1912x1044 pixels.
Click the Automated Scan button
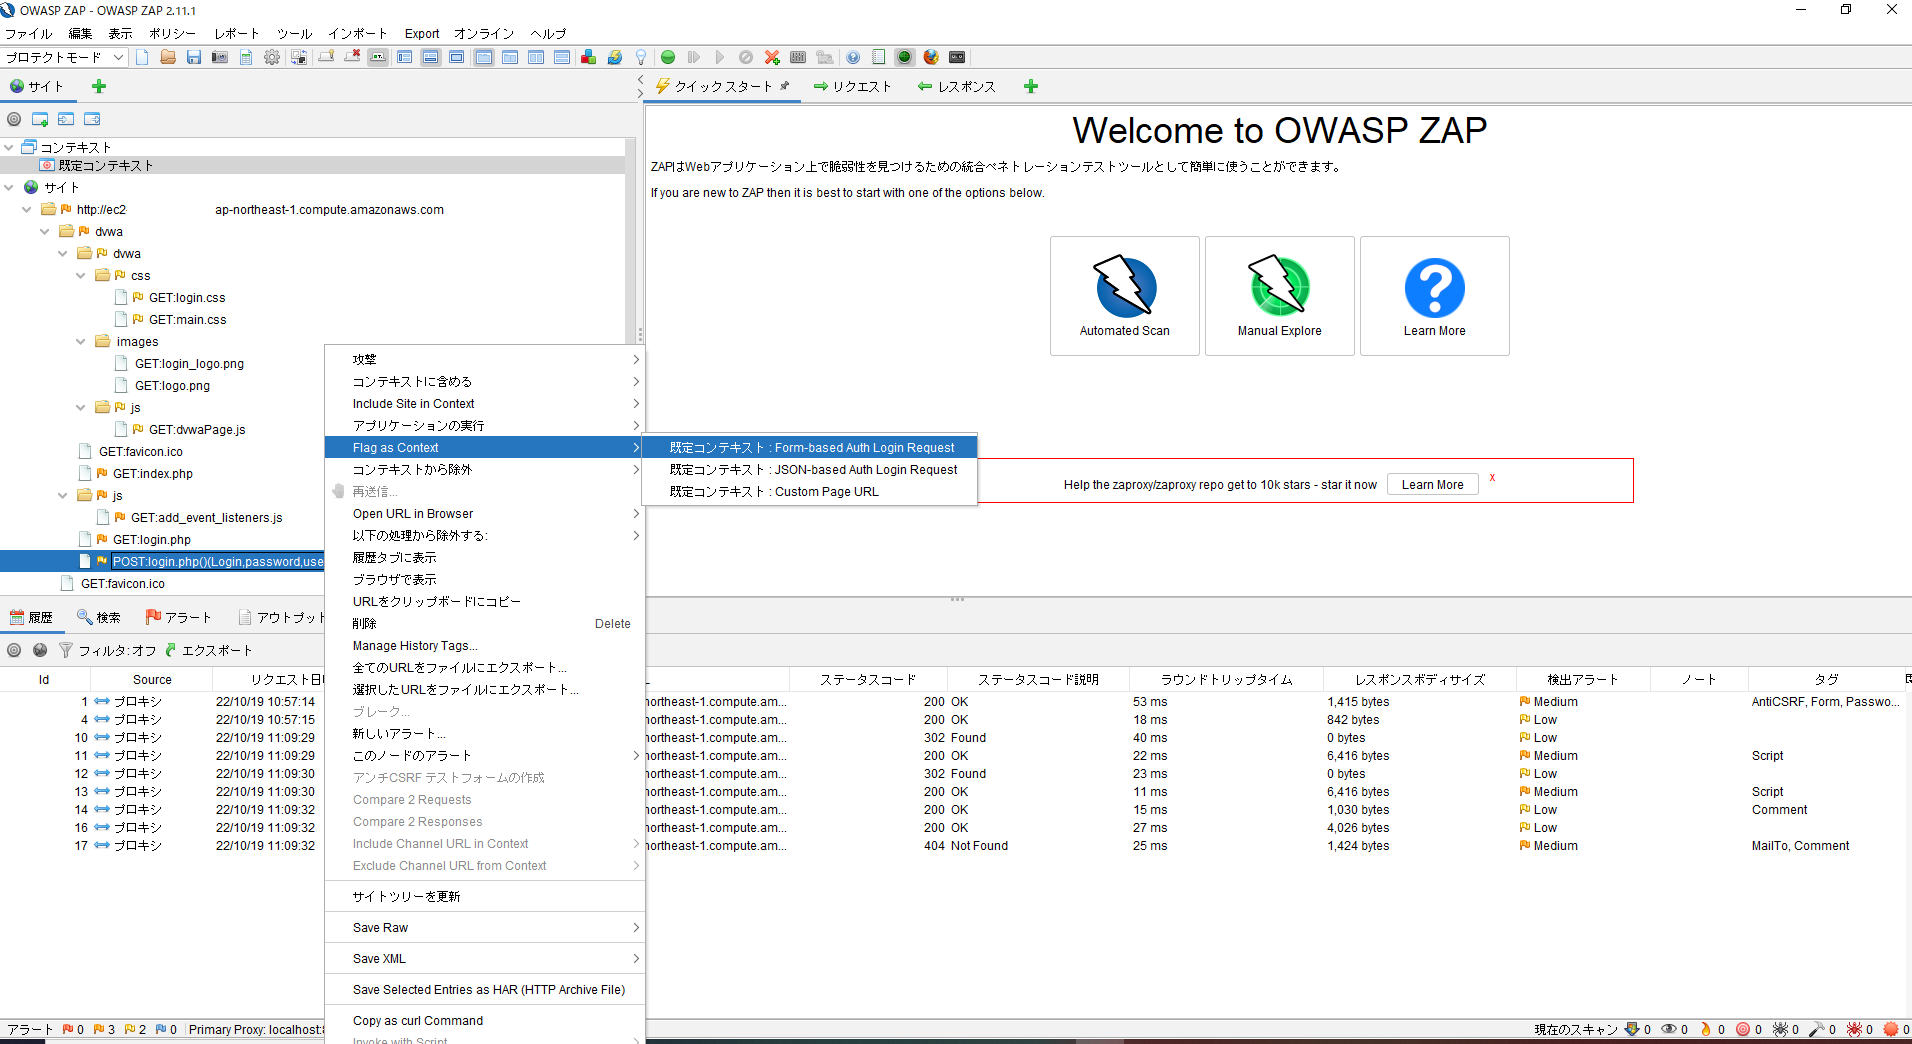[x=1124, y=296]
